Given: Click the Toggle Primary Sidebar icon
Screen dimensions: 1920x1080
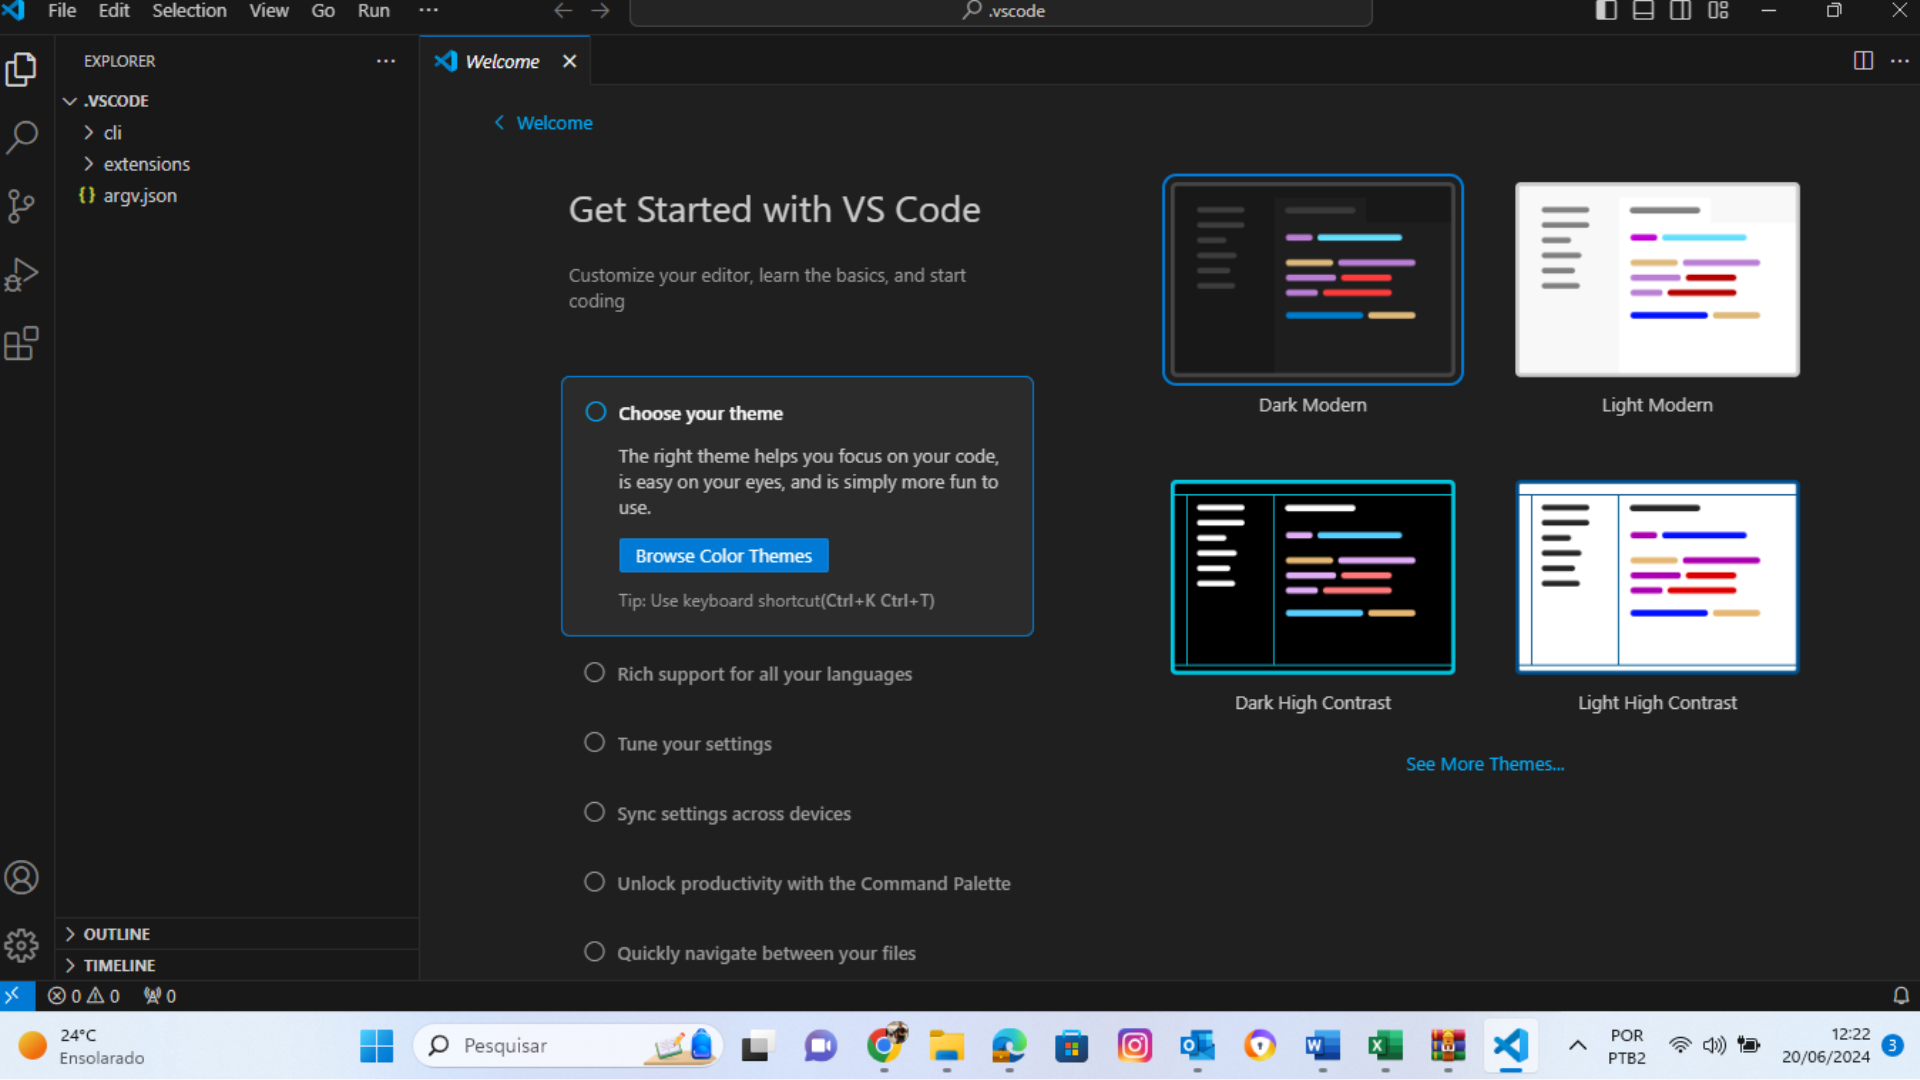Looking at the screenshot, I should (x=1606, y=11).
